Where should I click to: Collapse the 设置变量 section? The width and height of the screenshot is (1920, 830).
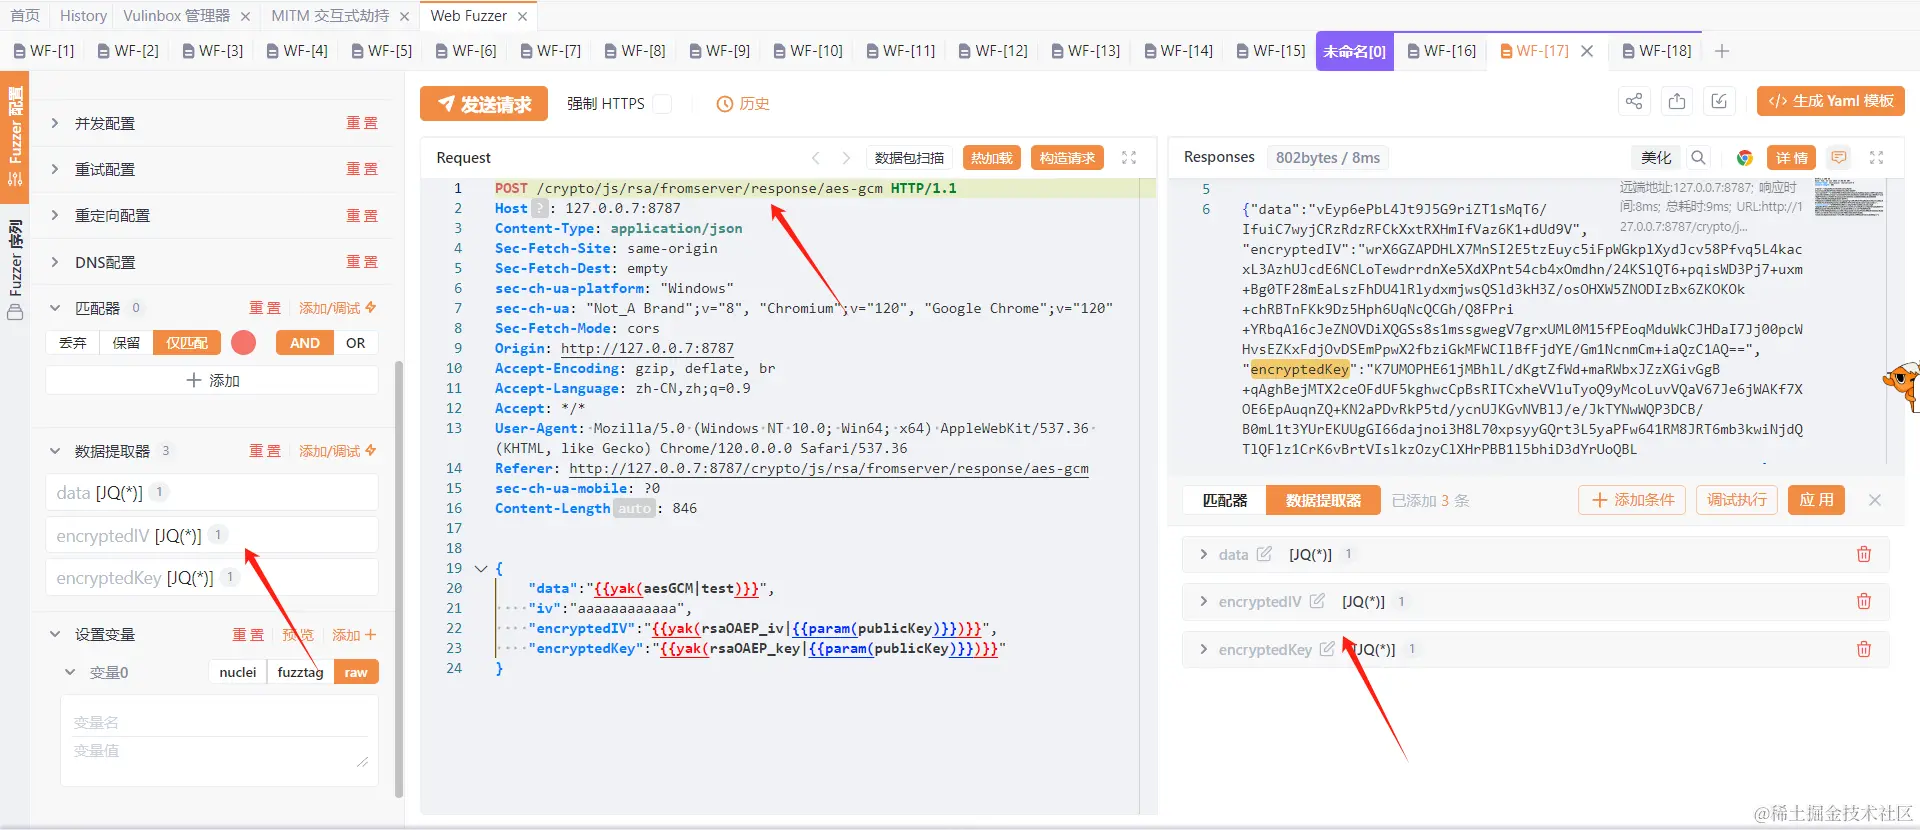coord(55,634)
